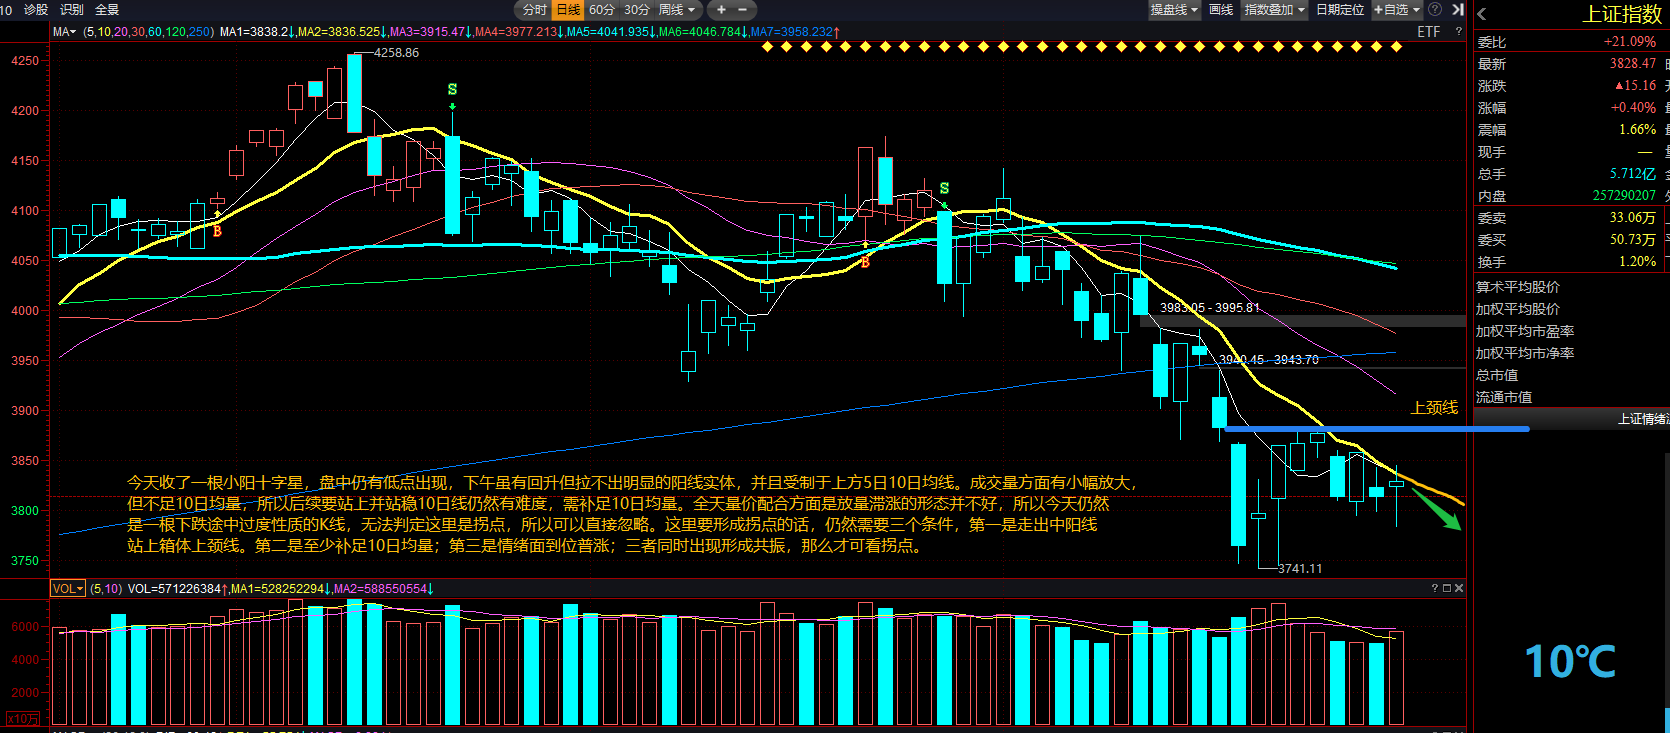
Task: Collapse side panel with skip arrow icon
Action: (x=1457, y=9)
